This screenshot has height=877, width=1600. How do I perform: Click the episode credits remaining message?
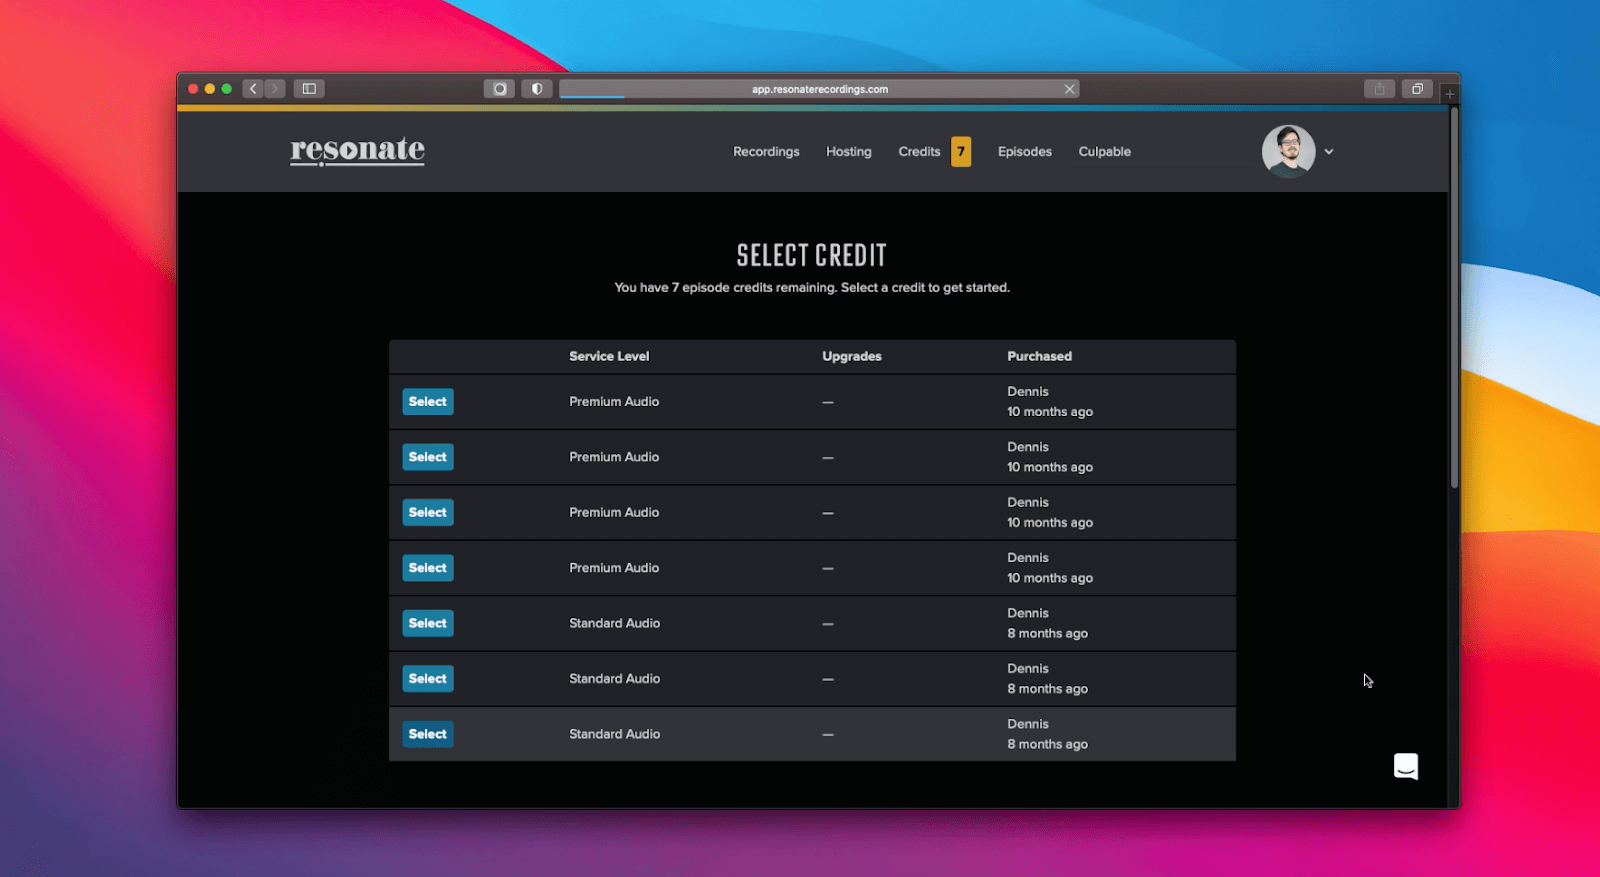point(812,288)
